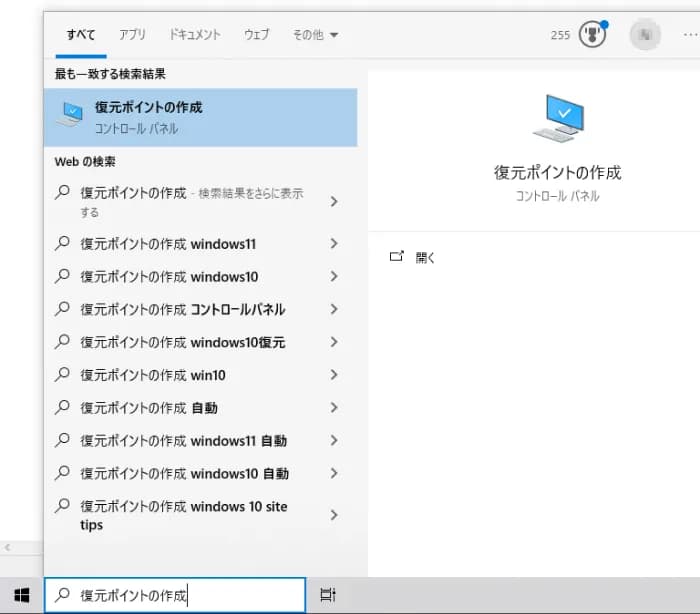The image size is (700, 614).
Task: Click the 開く open icon
Action: tap(396, 256)
